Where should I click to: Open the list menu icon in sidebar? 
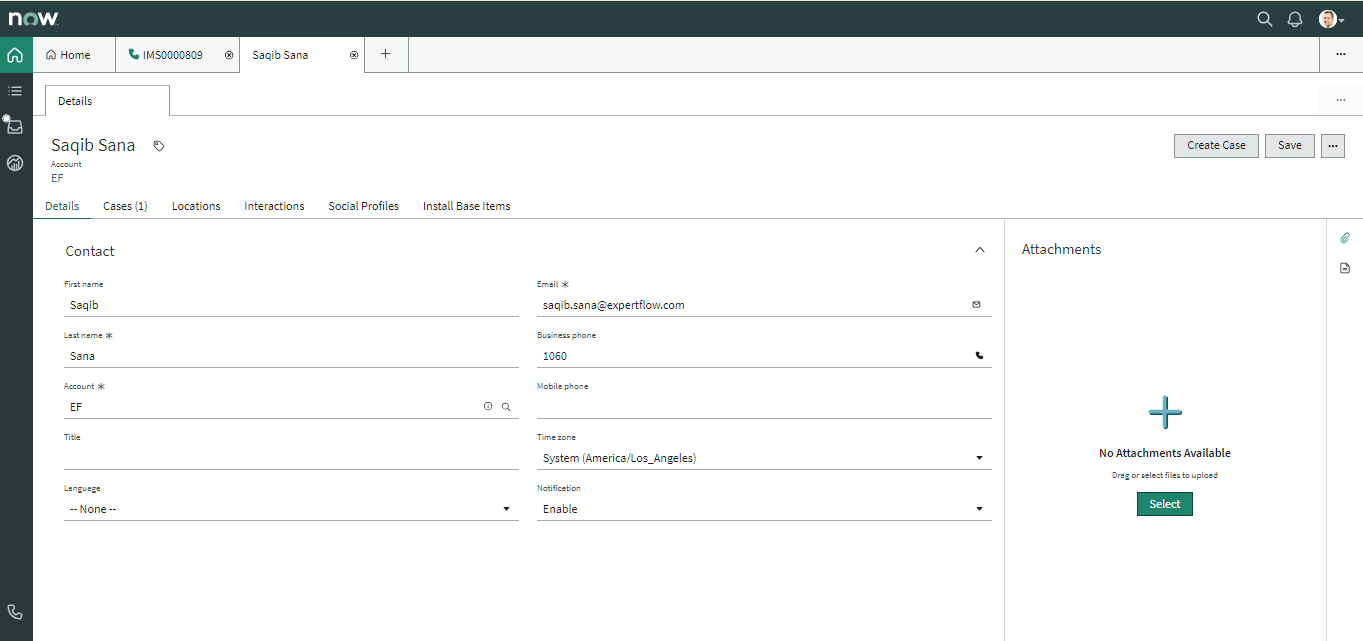[15, 91]
